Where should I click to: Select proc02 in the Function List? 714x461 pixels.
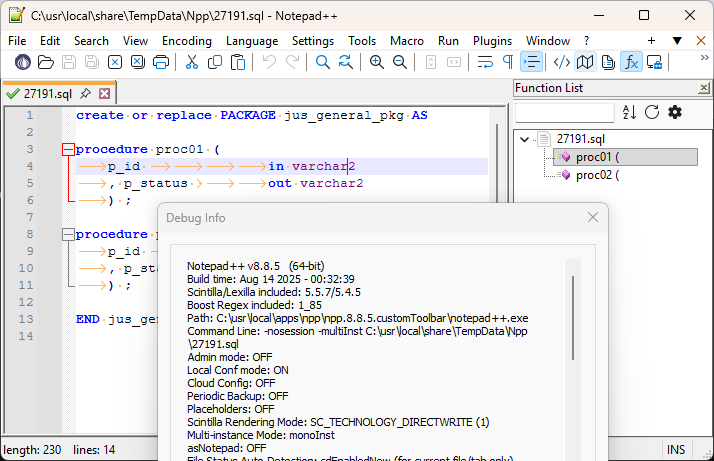point(595,175)
